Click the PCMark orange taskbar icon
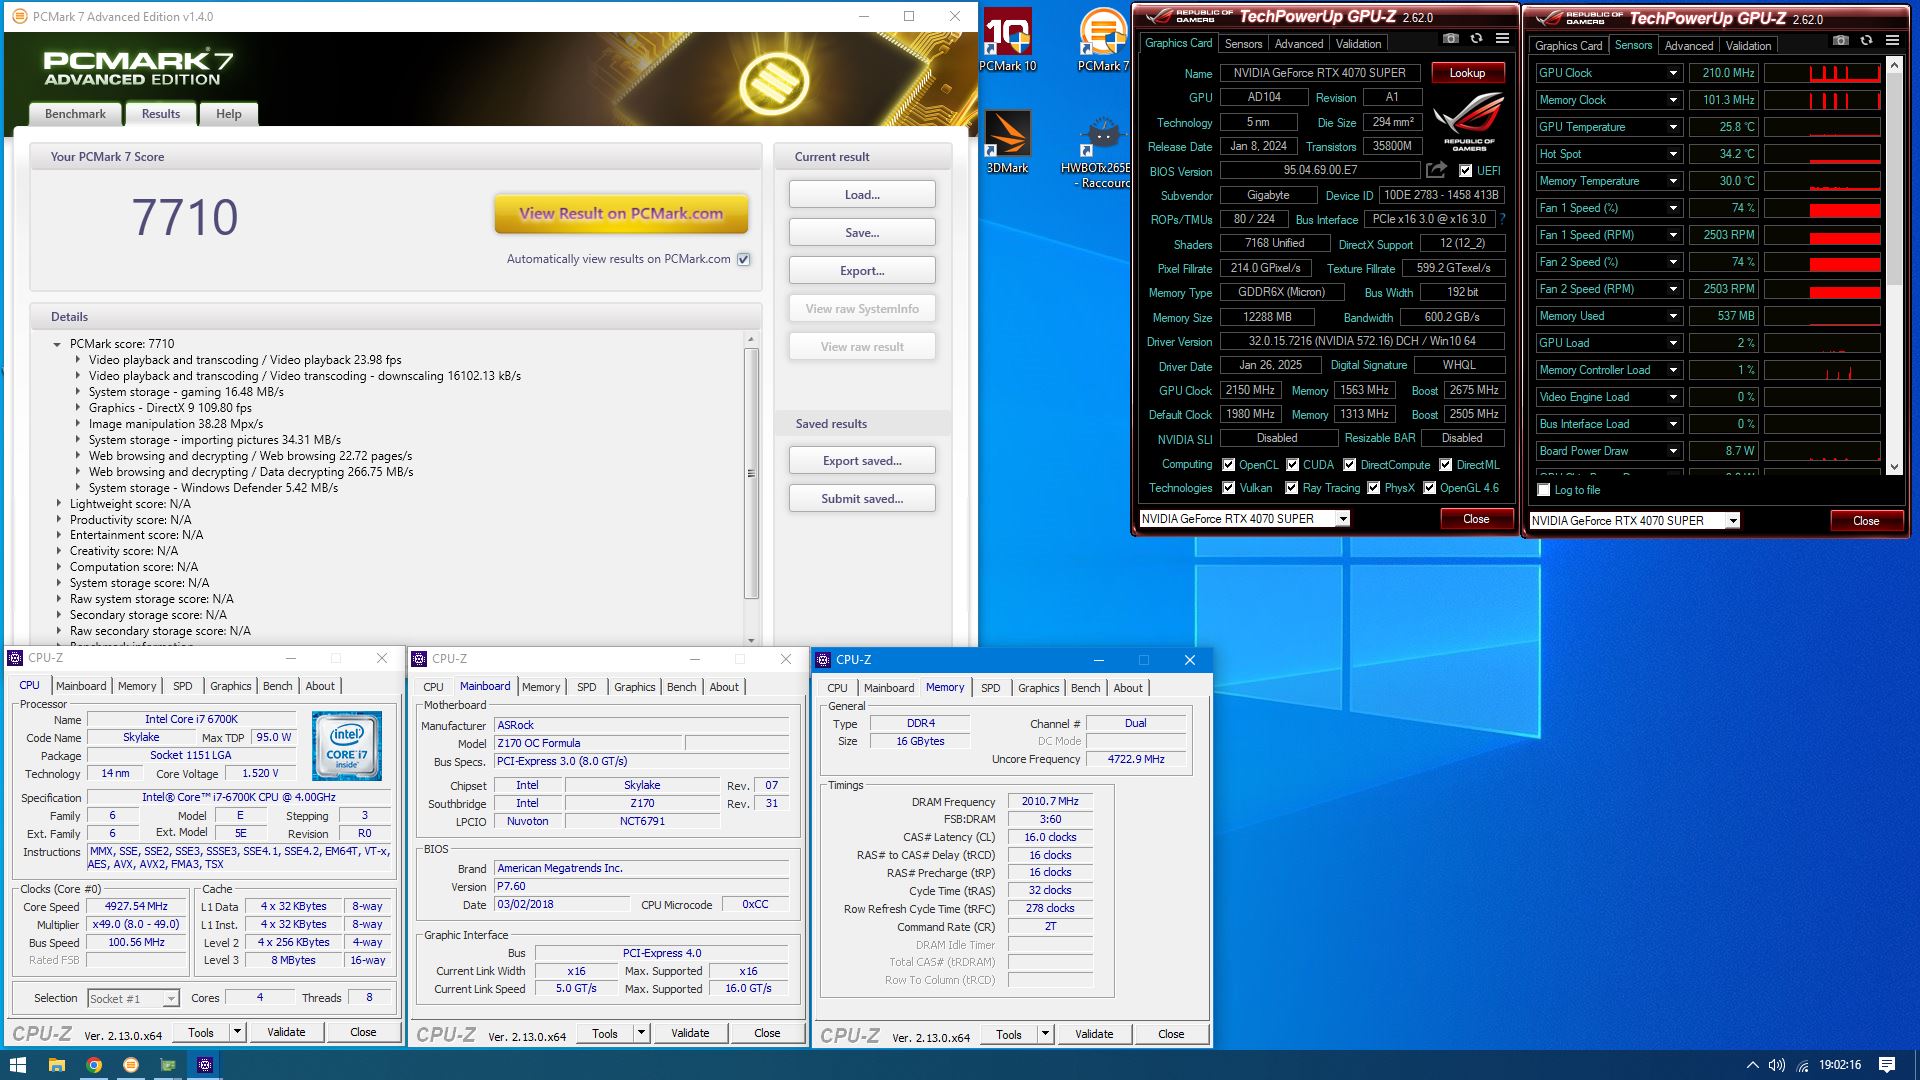 point(130,1065)
